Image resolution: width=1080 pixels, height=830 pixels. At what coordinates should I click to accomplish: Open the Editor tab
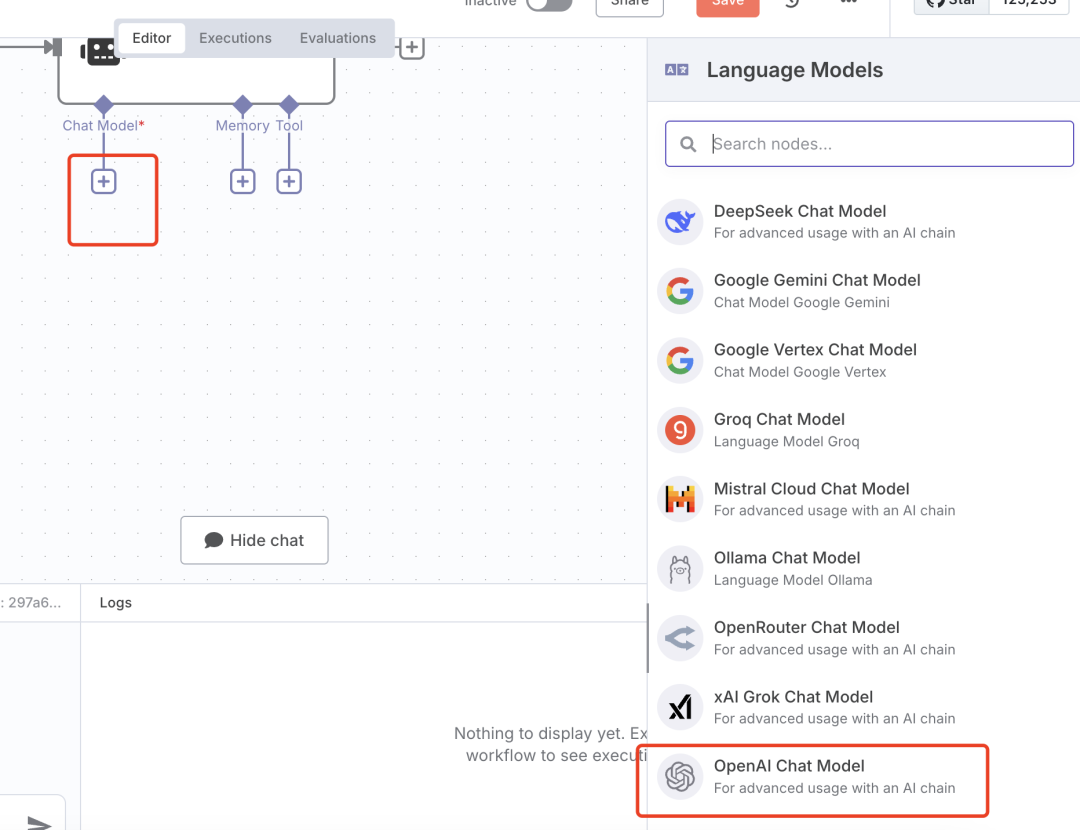pos(152,38)
